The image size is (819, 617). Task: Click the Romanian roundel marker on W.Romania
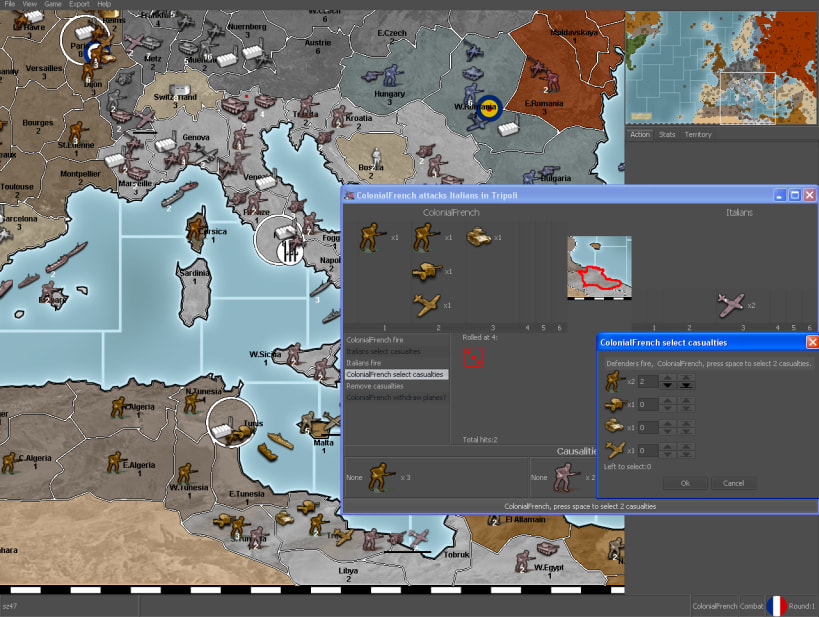click(489, 109)
